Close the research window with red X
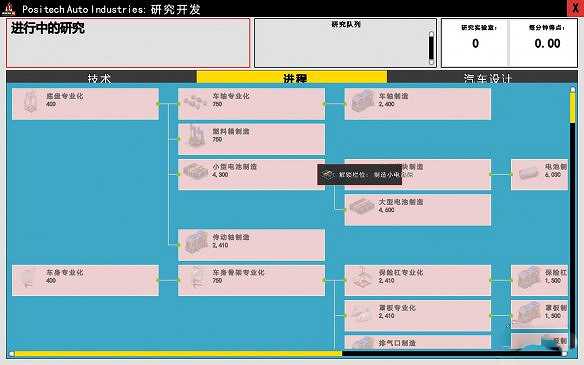 coord(575,8)
